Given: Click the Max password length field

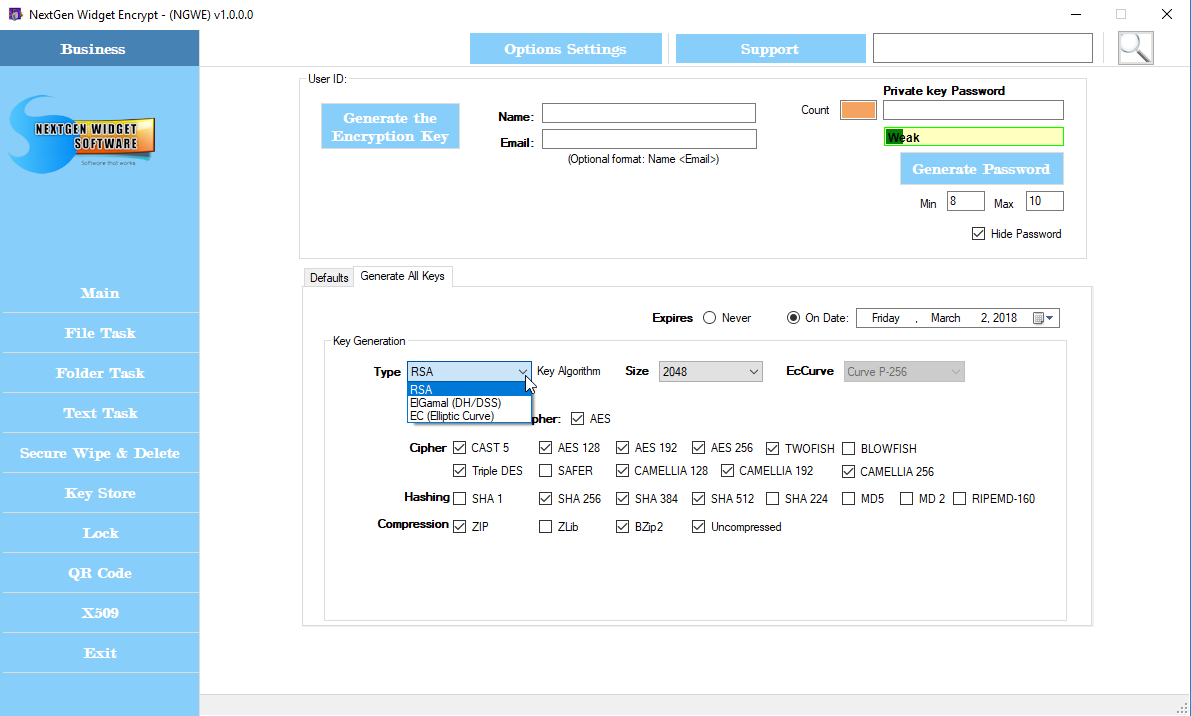Looking at the screenshot, I should tap(1044, 201).
